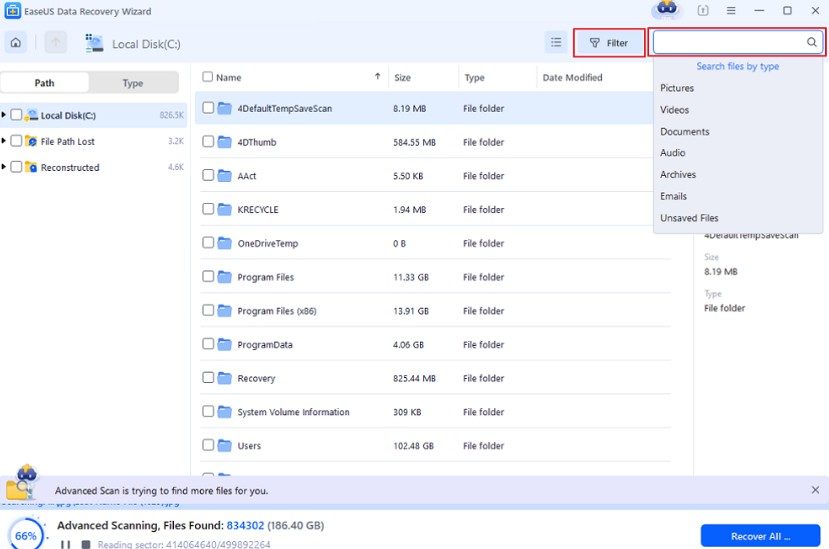Click the robot assistant avatar in title bar
The image size is (829, 549).
click(667, 9)
